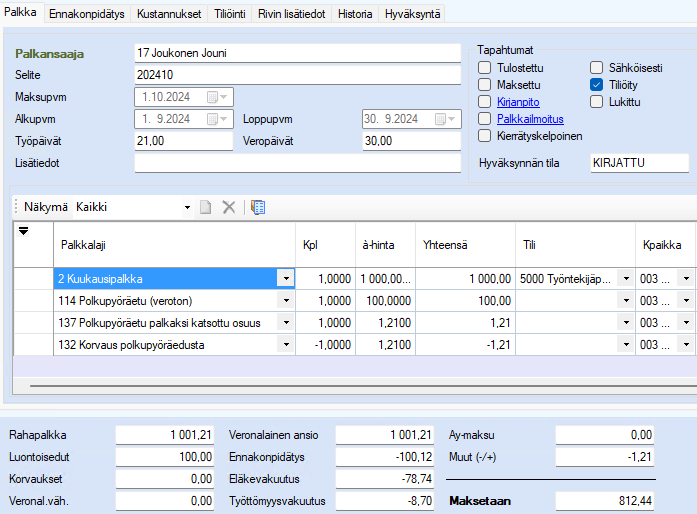Switch to the Ennakonpidätys tab
This screenshot has height=514, width=697.
pos(87,14)
